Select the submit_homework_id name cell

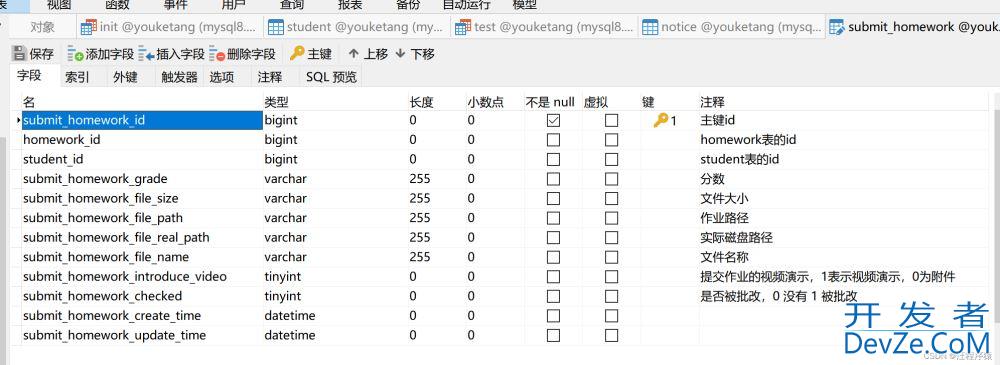(x=142, y=120)
